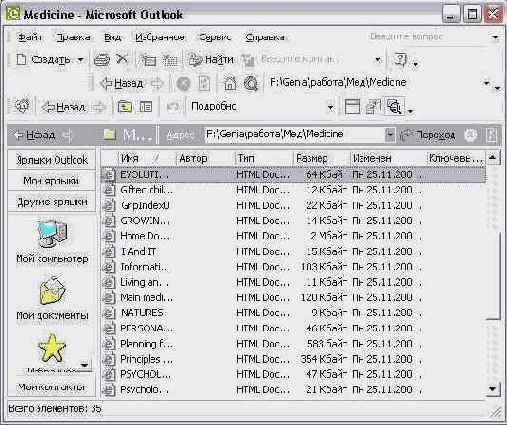Screen dimensions: 507x425
Task: Select the Principles ... file
Action: click(x=146, y=359)
